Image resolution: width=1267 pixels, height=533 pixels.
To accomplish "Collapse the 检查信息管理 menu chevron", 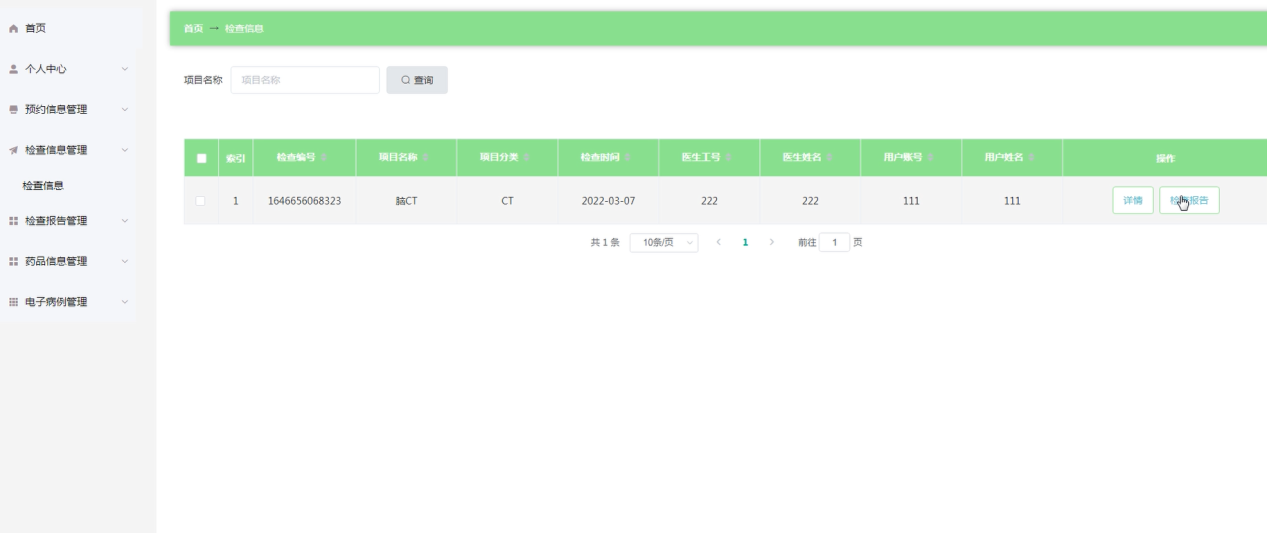I will pos(125,150).
